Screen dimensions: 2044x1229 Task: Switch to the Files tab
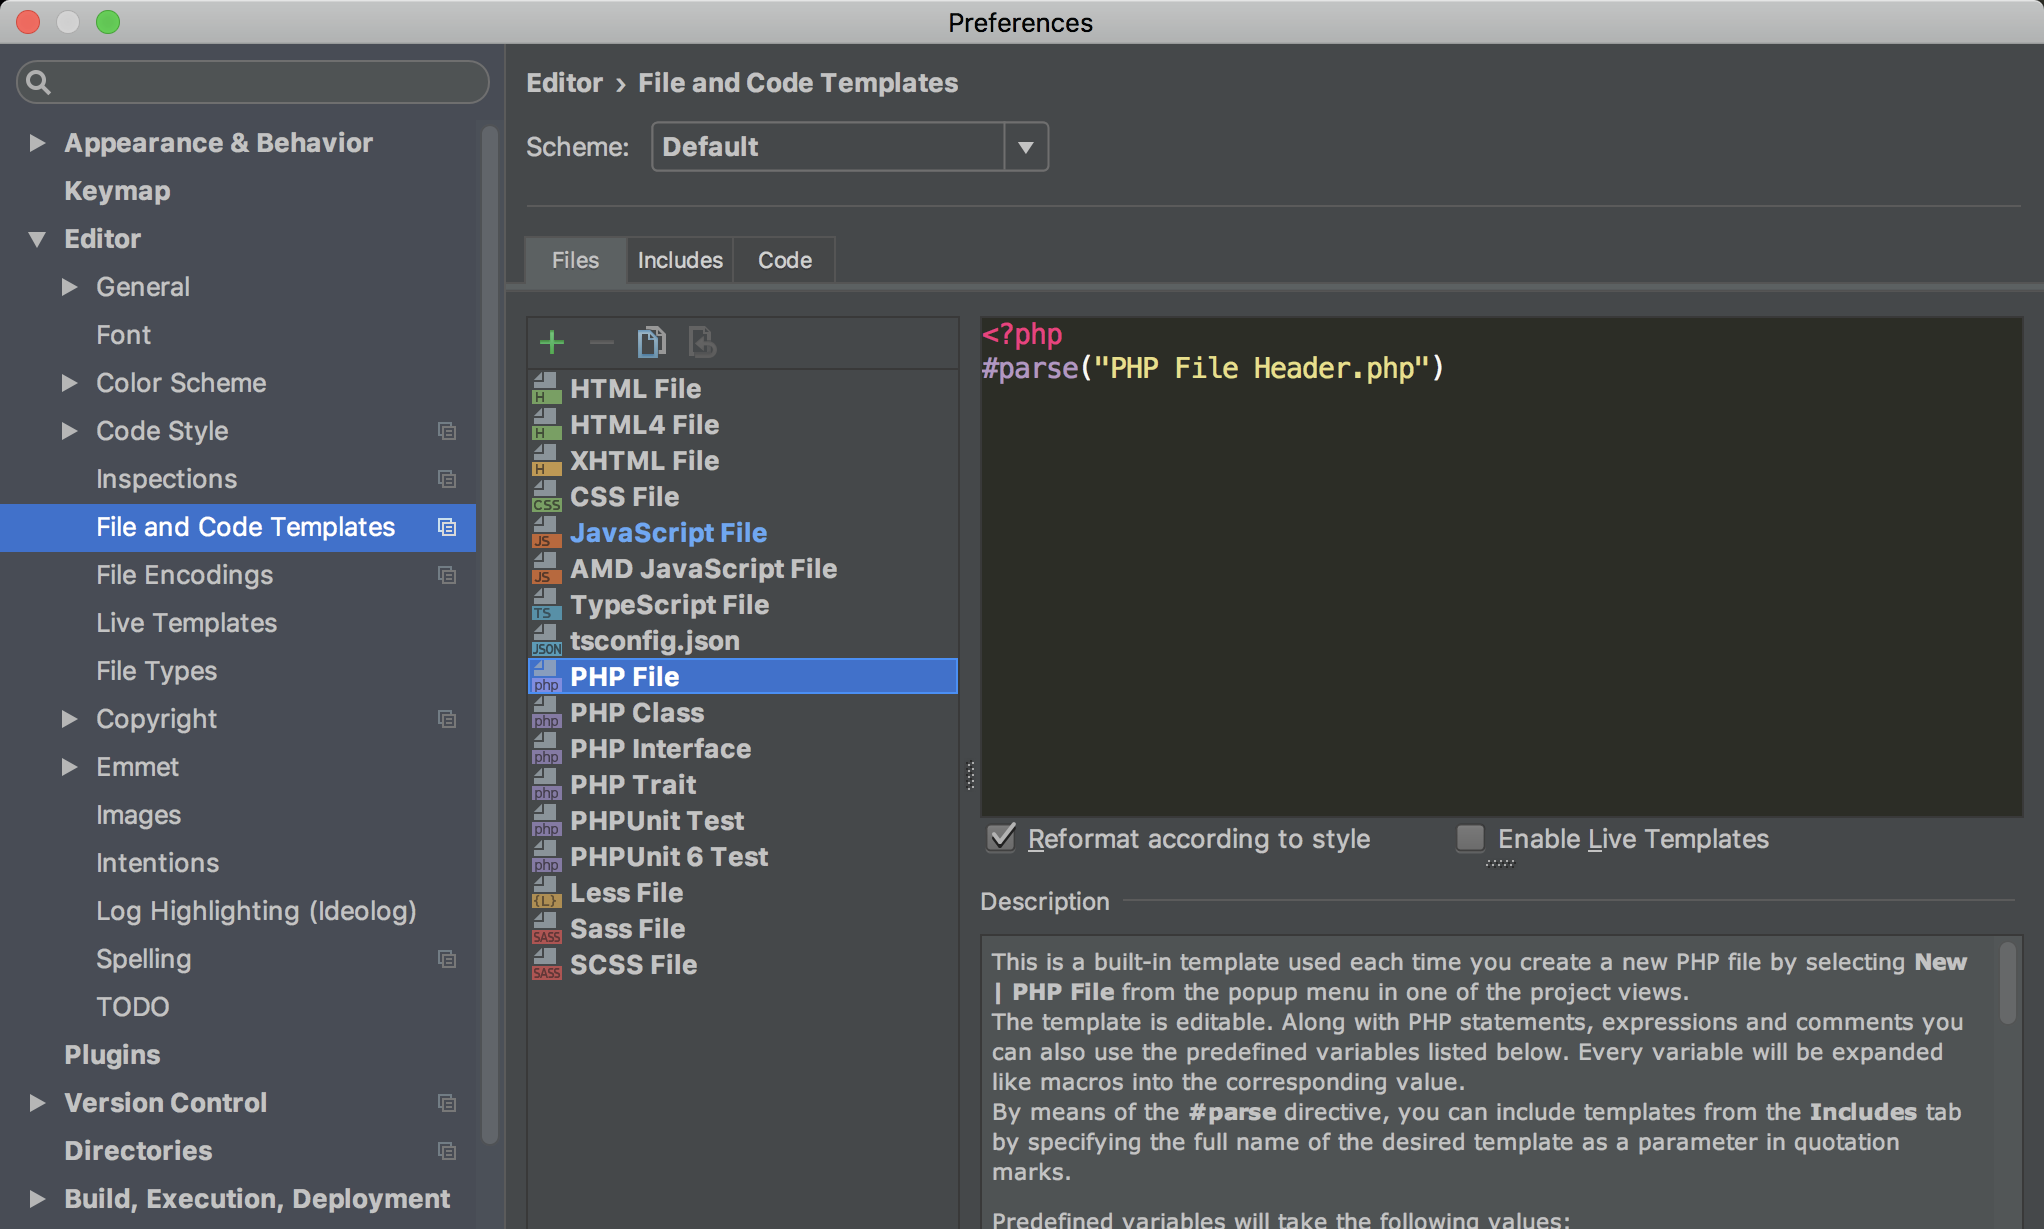pos(576,260)
